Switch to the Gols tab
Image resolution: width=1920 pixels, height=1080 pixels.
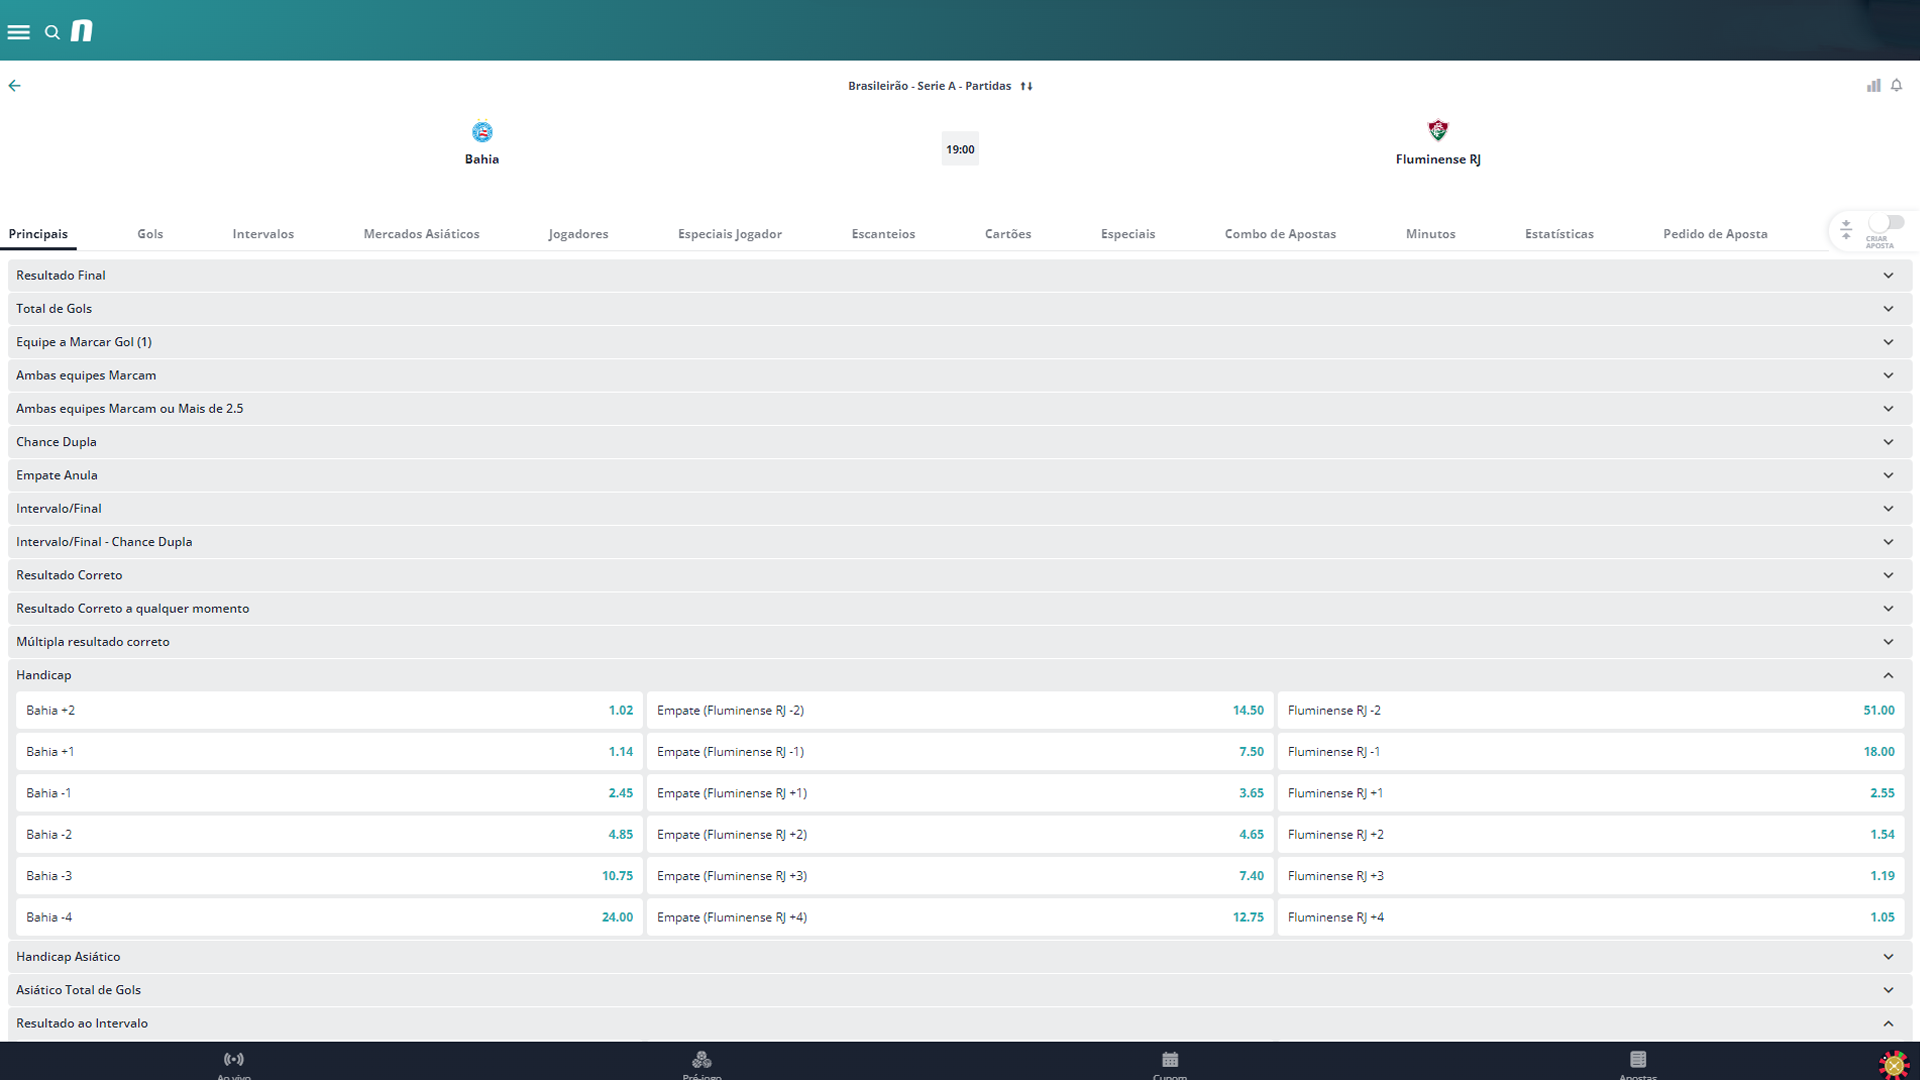point(150,234)
